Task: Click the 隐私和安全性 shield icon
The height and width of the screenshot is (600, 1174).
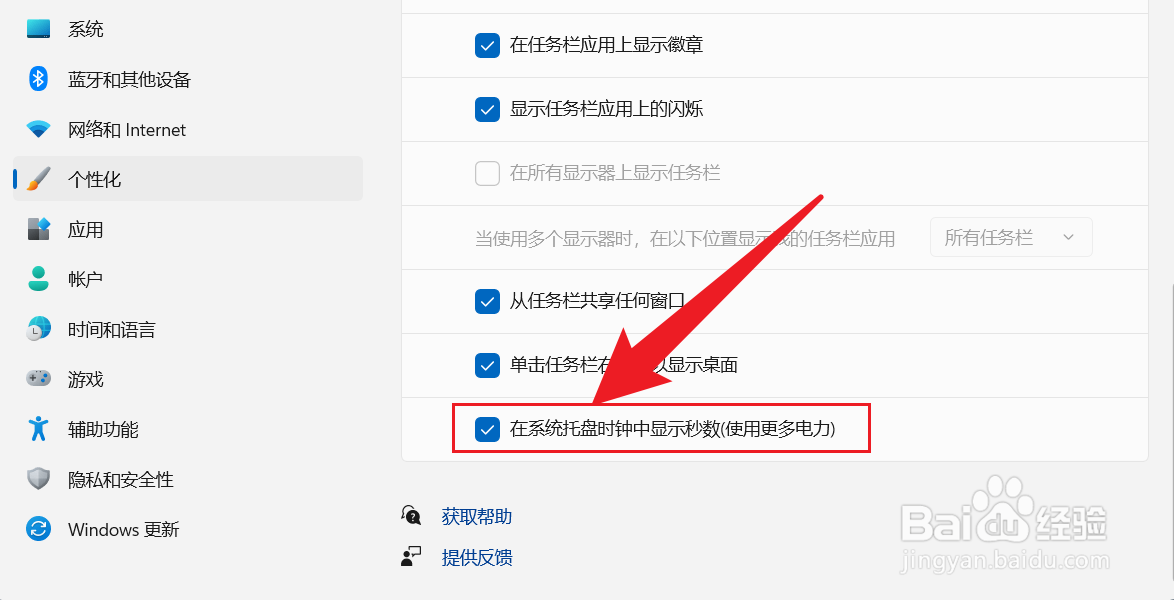Action: pos(38,479)
